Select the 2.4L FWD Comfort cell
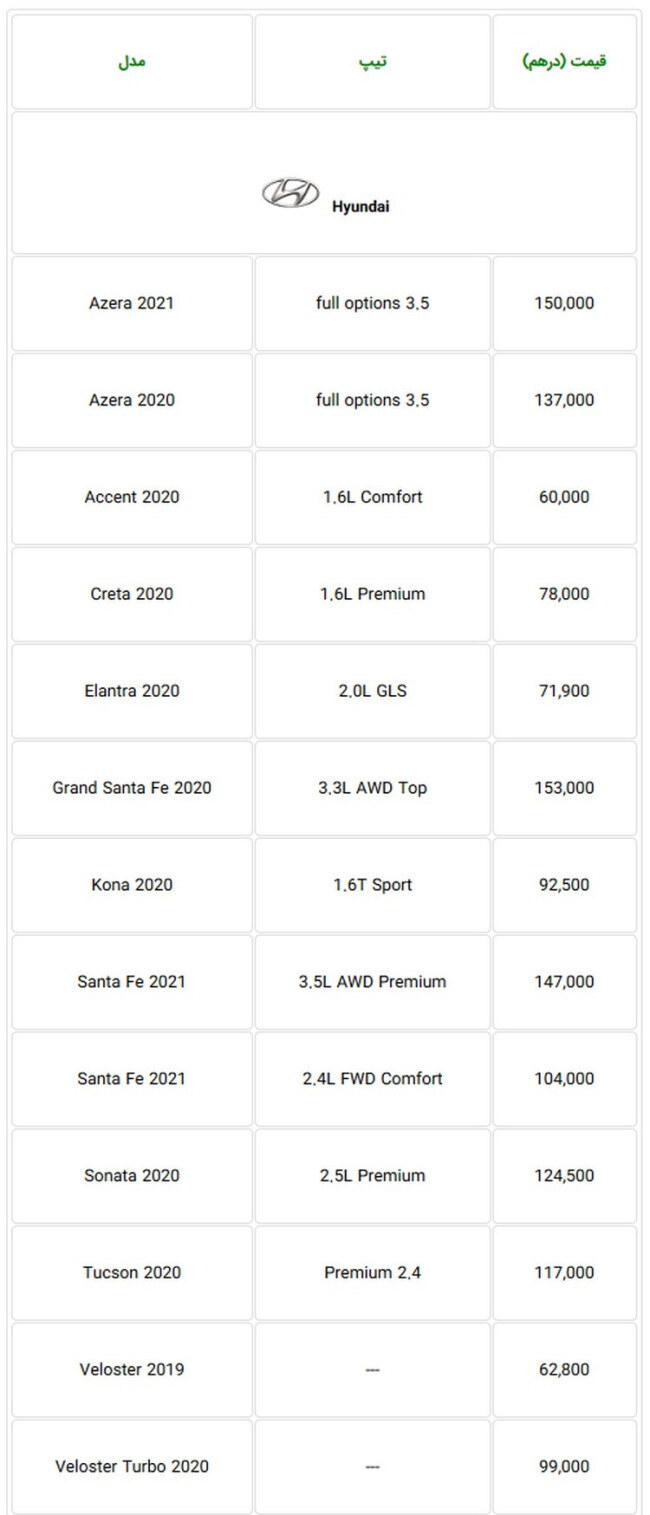 [x=373, y=1079]
